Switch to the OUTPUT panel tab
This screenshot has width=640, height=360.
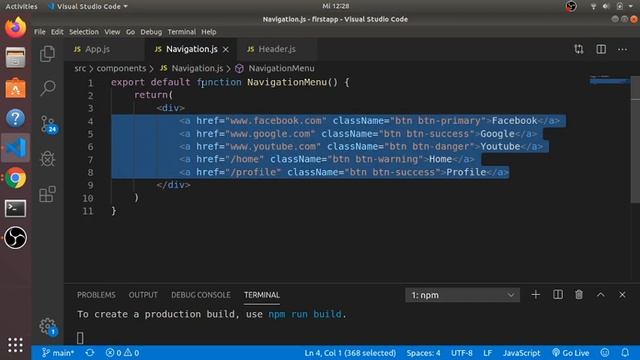(143, 295)
